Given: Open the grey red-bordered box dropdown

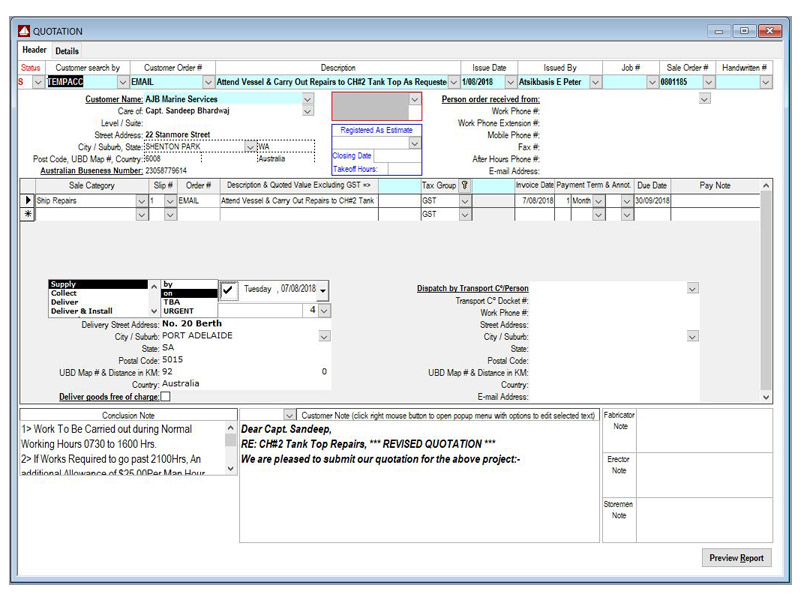Looking at the screenshot, I should (415, 99).
